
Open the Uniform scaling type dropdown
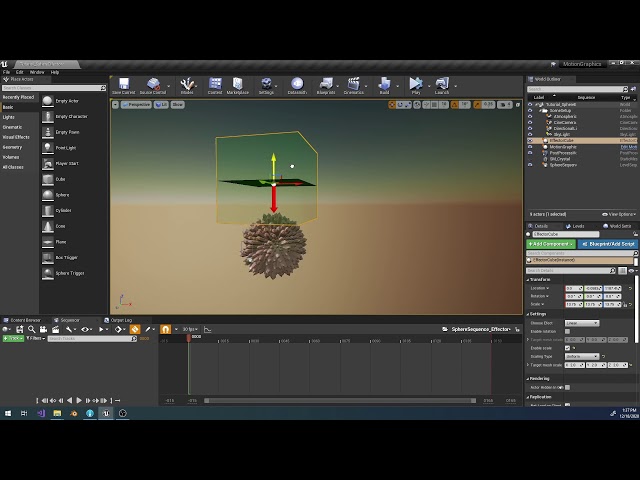click(x=582, y=356)
